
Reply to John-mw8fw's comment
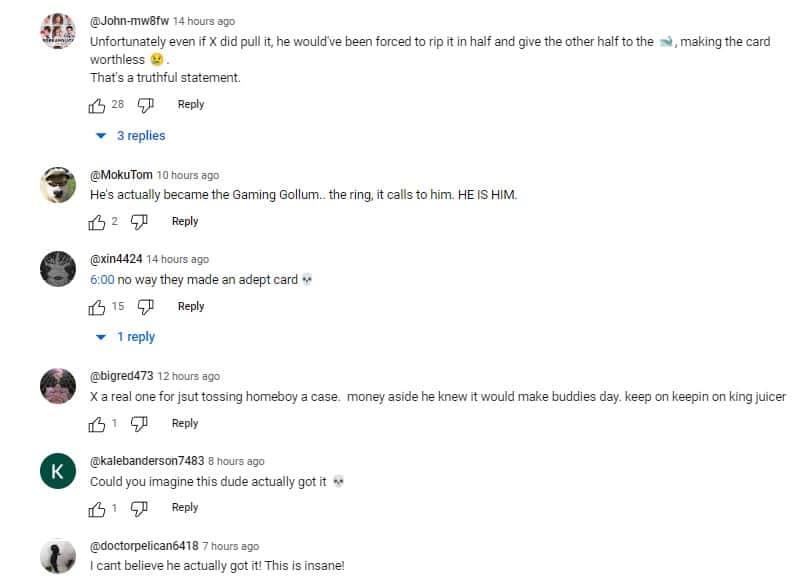pos(191,104)
